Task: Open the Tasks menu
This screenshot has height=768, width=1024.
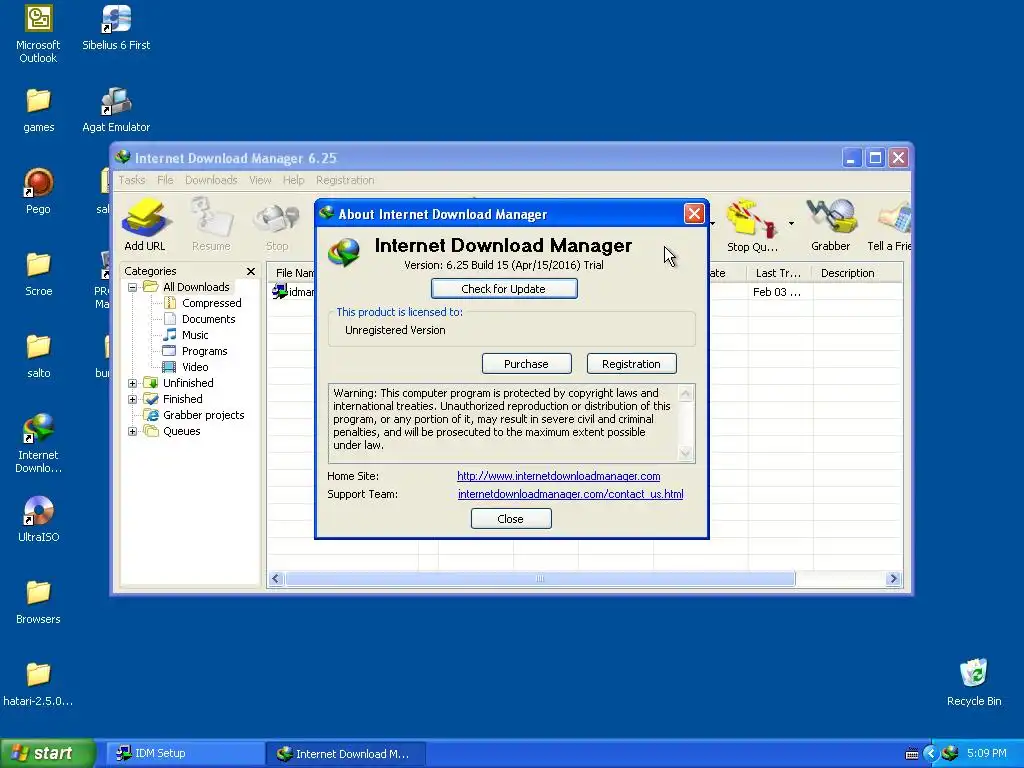Action: tap(131, 180)
